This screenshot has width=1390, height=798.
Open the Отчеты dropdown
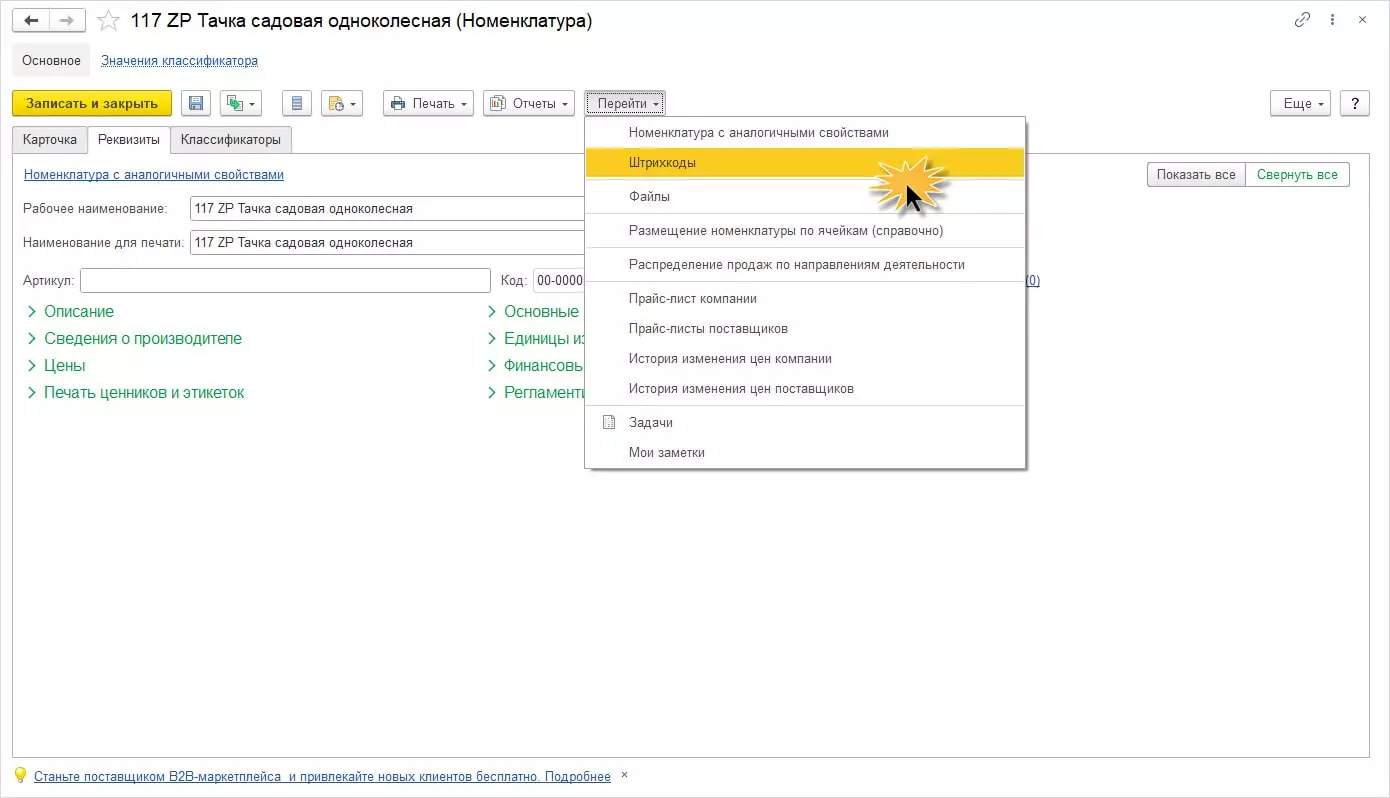click(x=529, y=103)
